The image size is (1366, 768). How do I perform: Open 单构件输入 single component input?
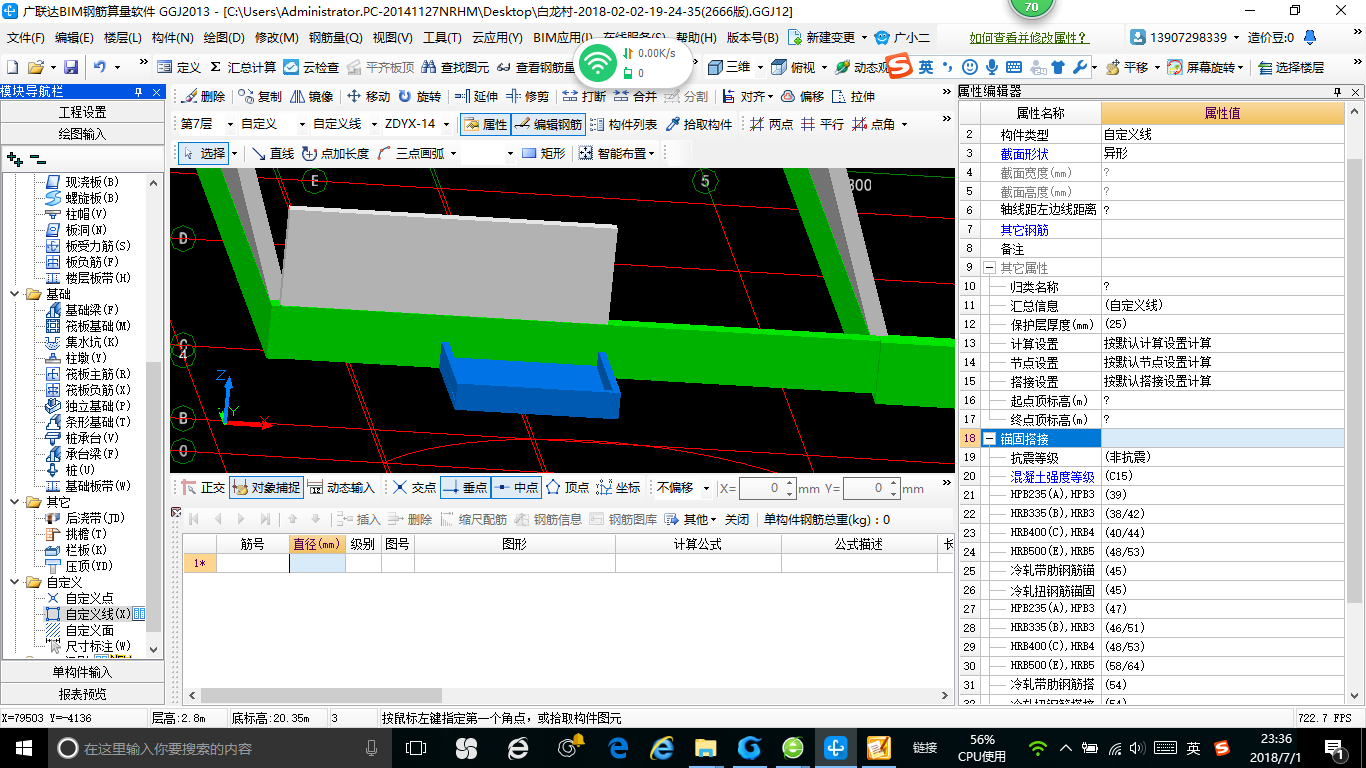pos(82,672)
